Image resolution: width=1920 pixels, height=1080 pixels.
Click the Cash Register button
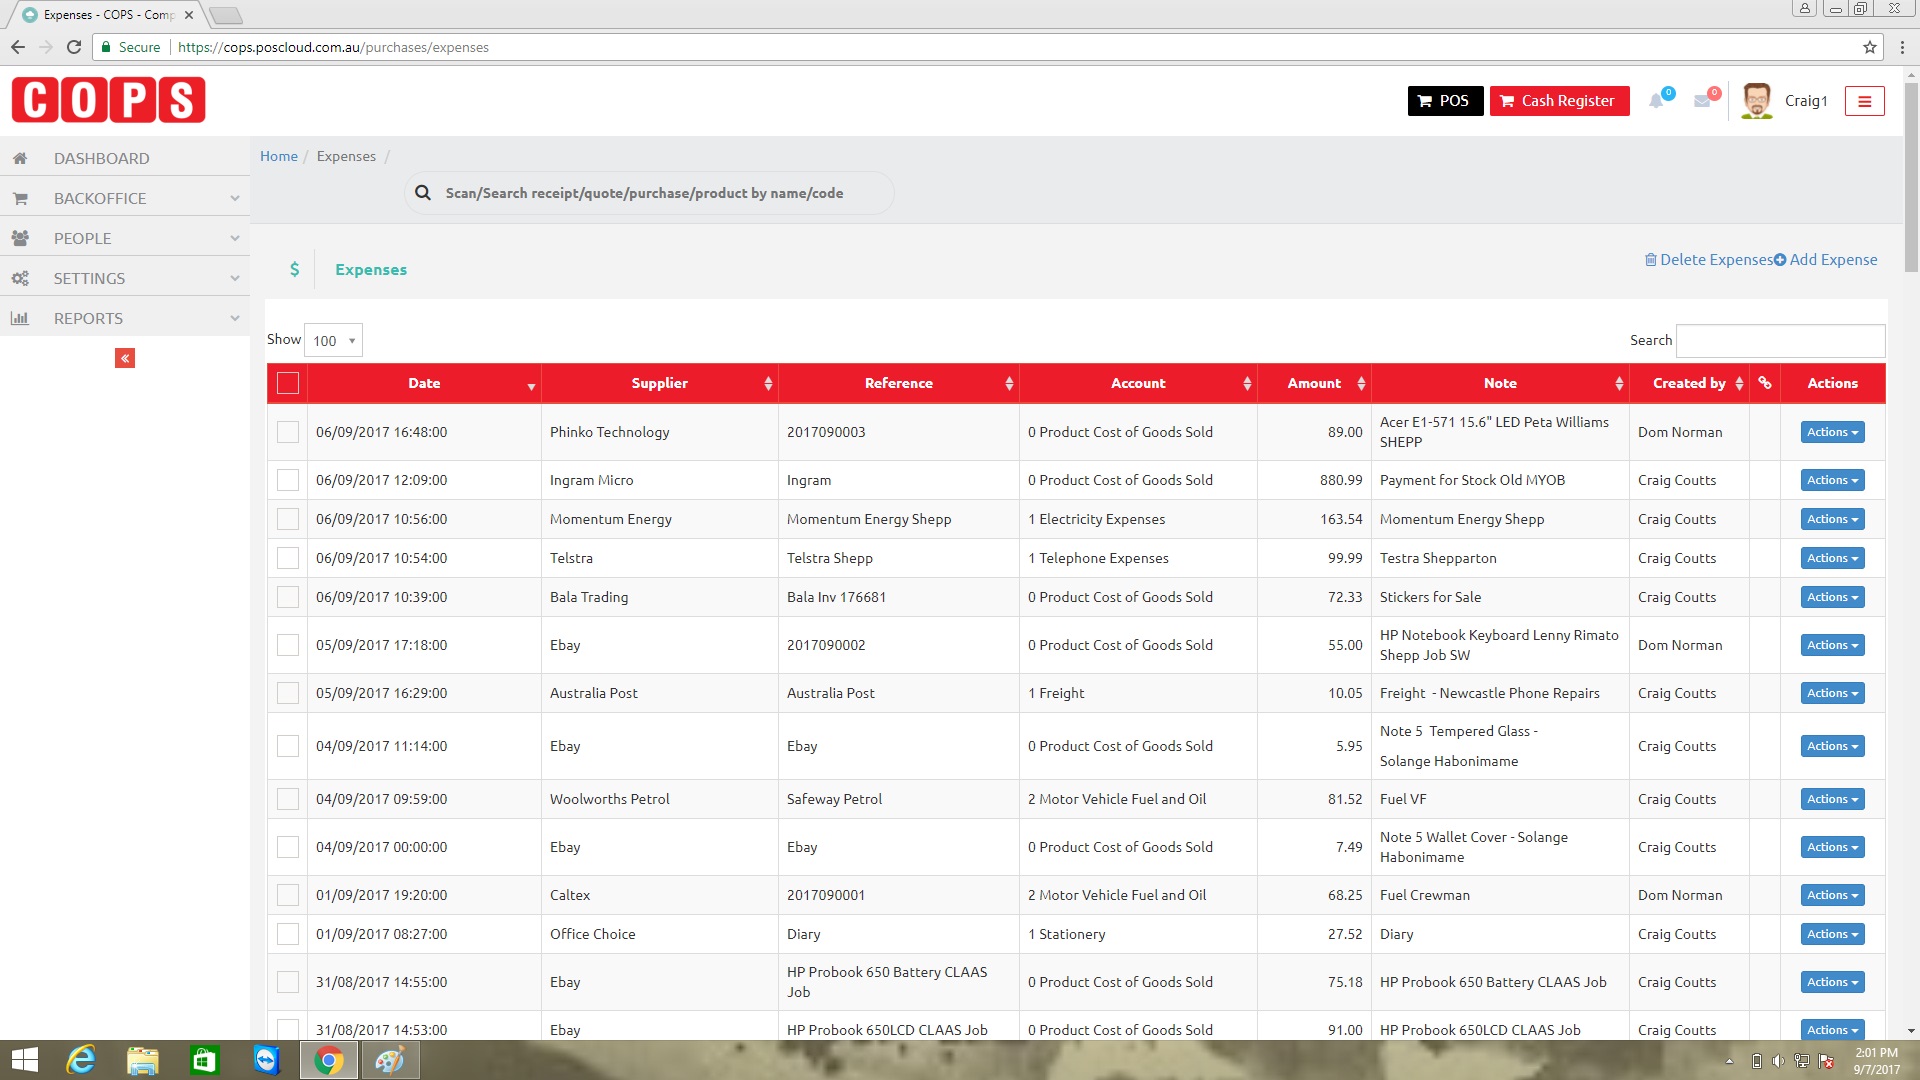pos(1559,101)
